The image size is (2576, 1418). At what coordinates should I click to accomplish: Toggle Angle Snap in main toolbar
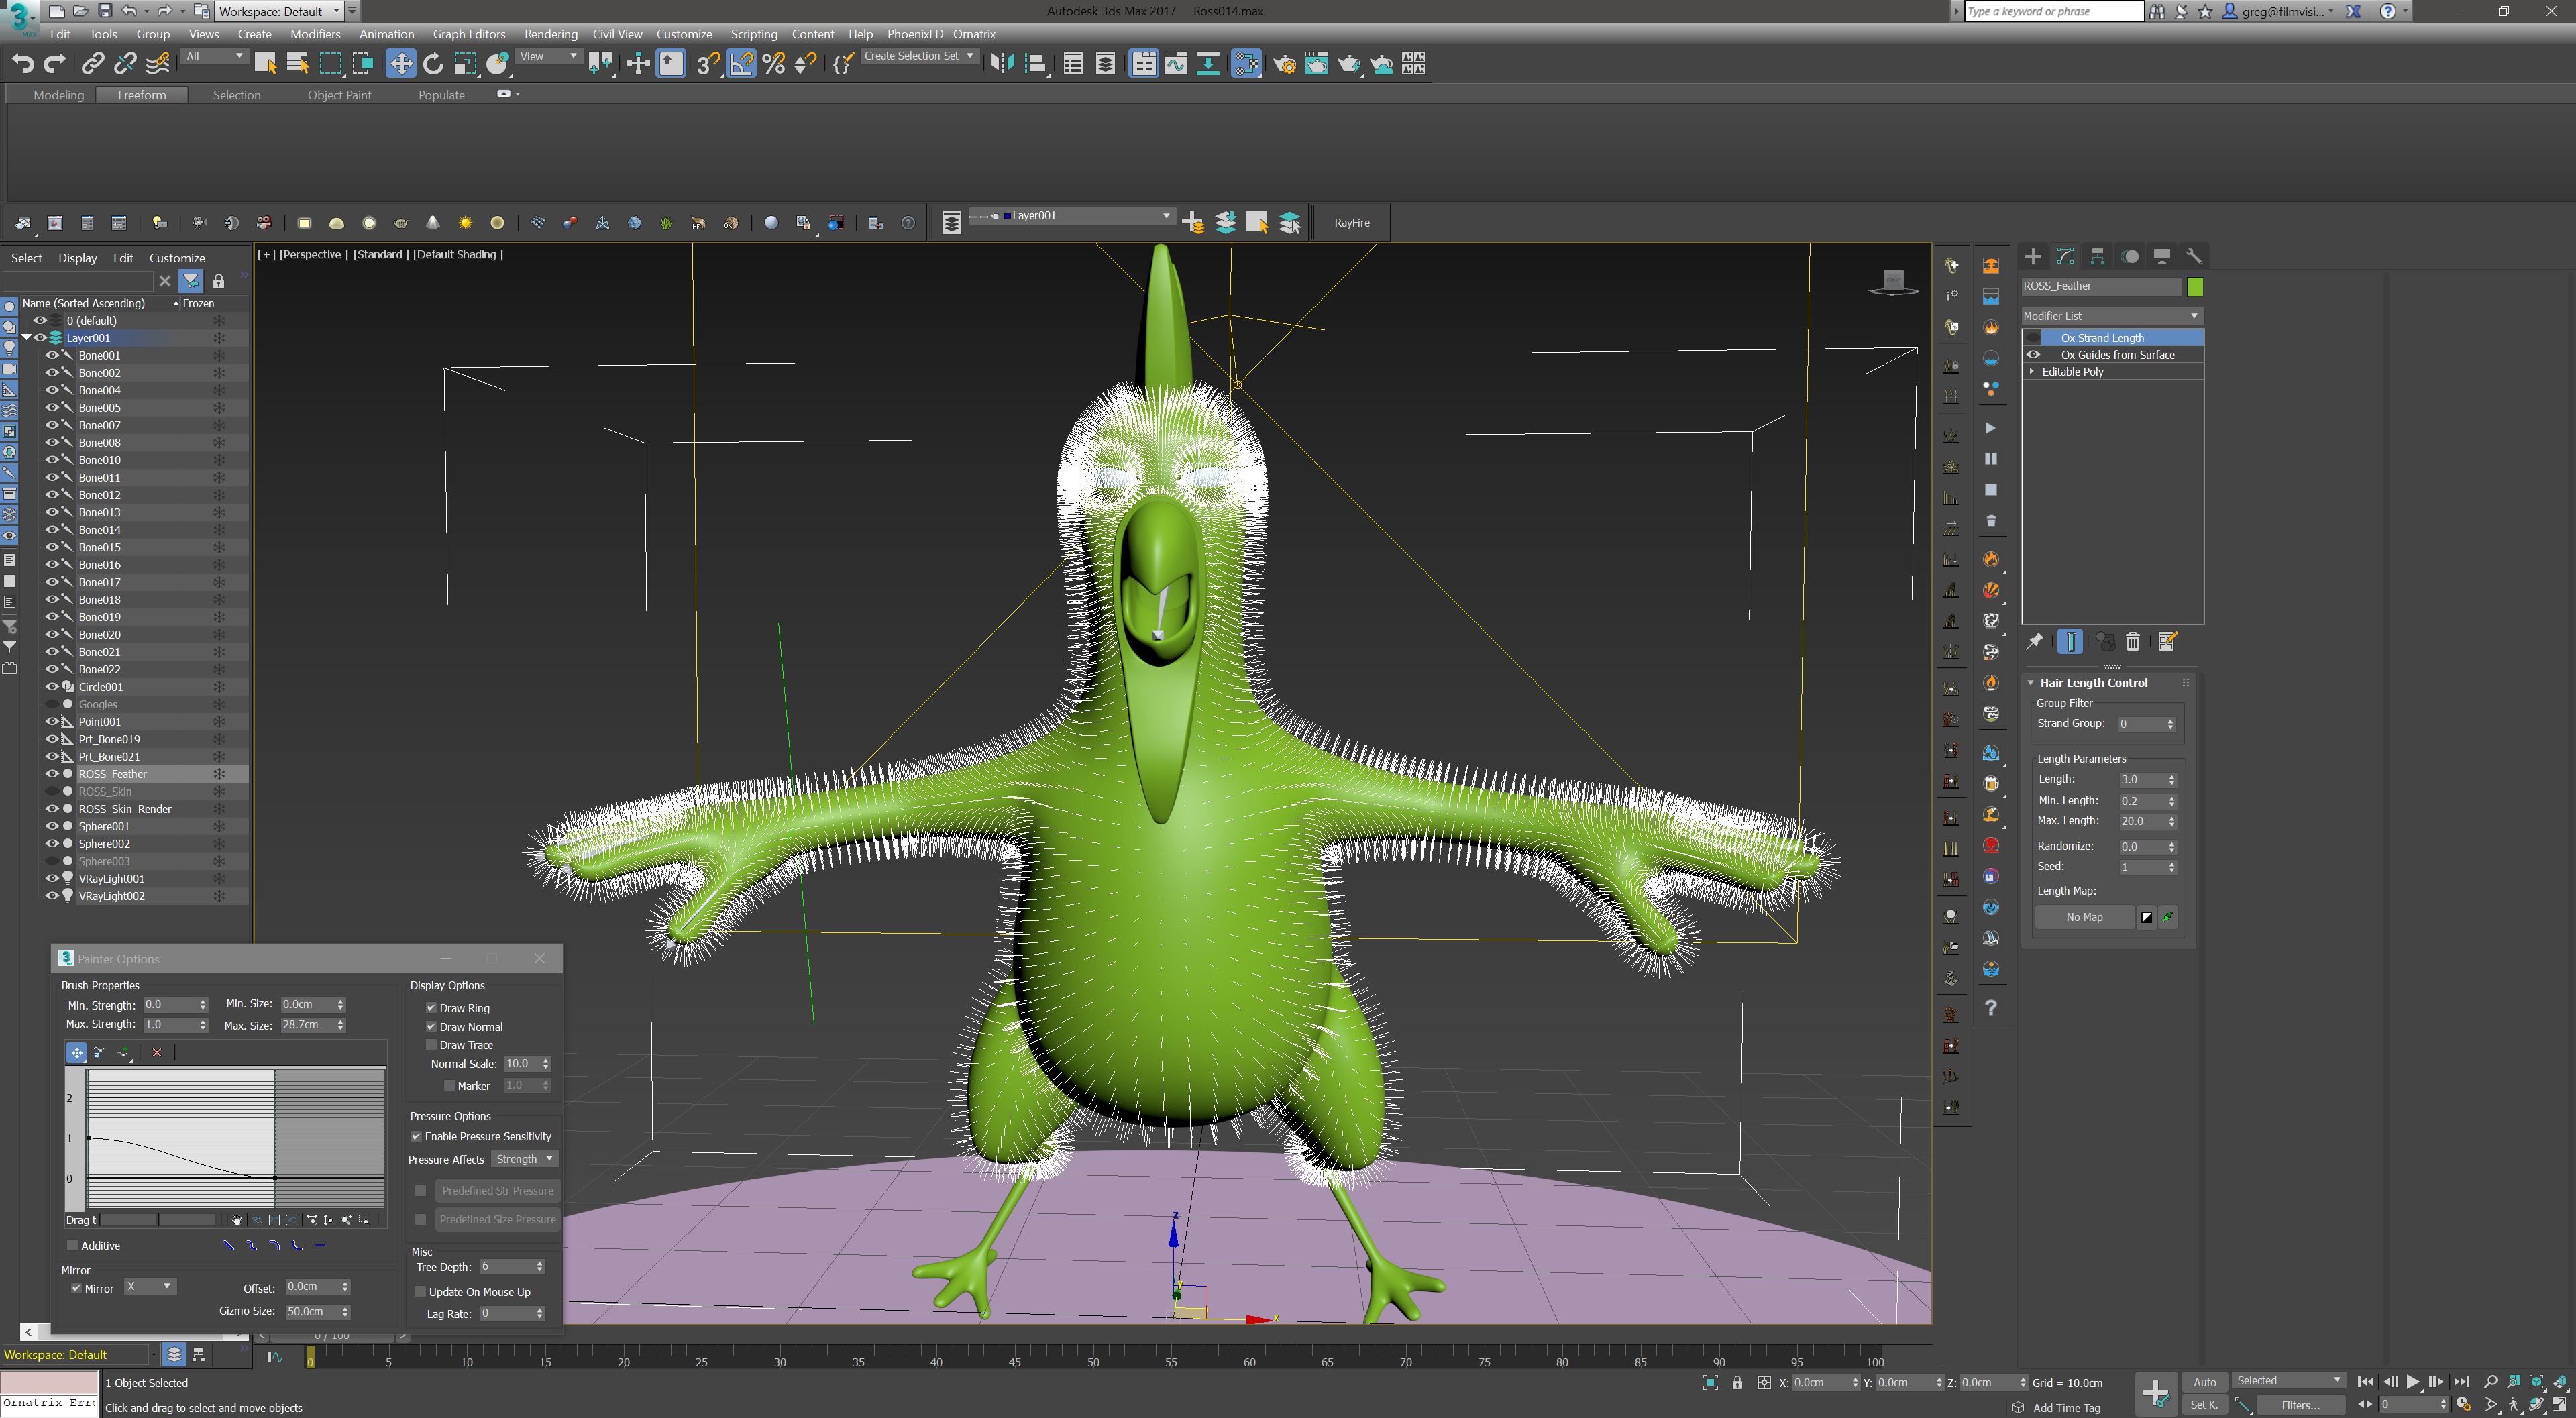pyautogui.click(x=741, y=64)
